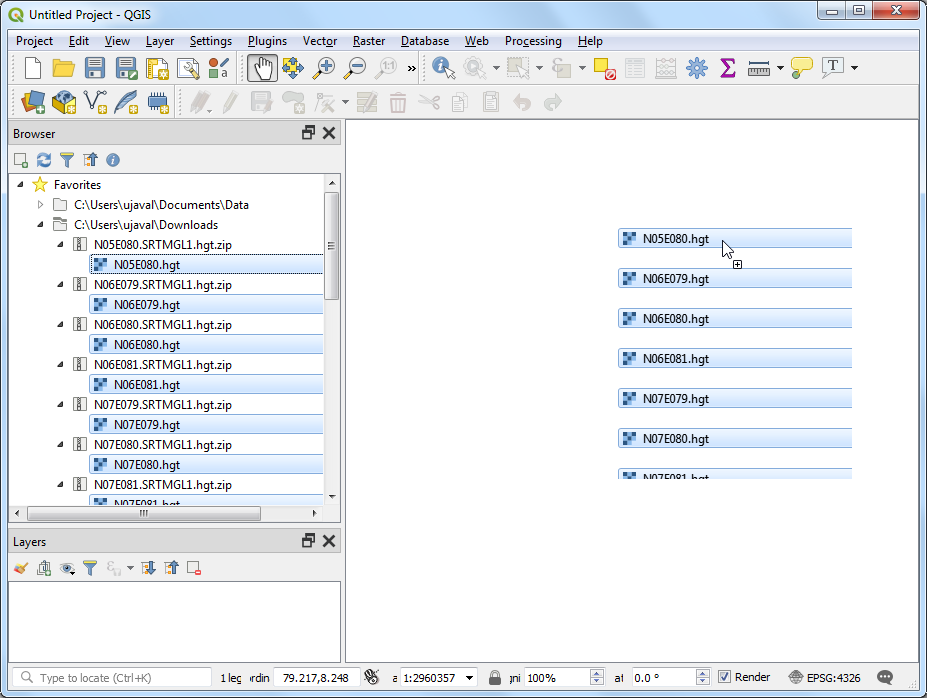Toggle extents and mouse position display

point(372,677)
